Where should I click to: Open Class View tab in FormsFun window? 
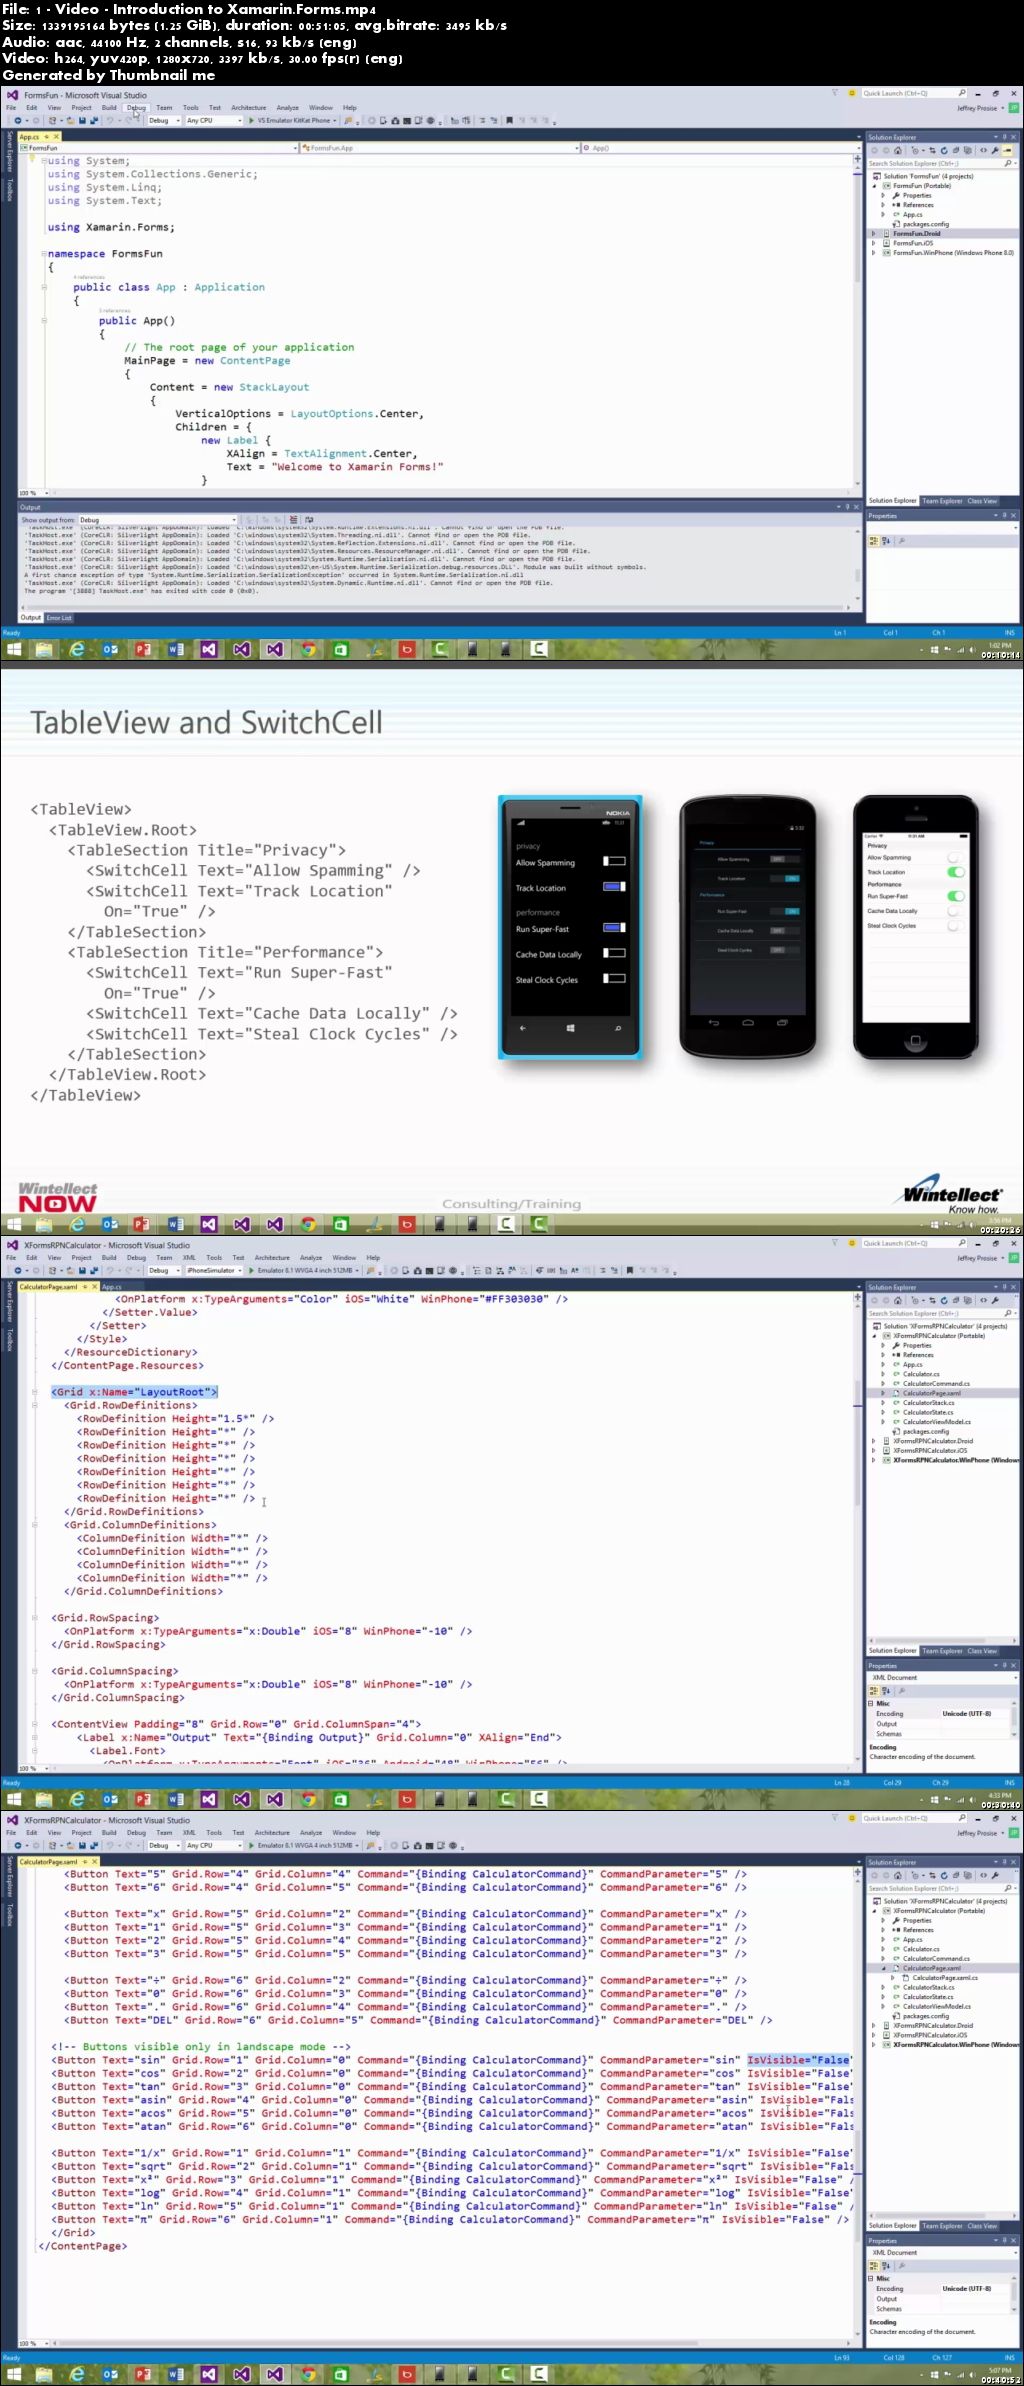click(x=982, y=501)
